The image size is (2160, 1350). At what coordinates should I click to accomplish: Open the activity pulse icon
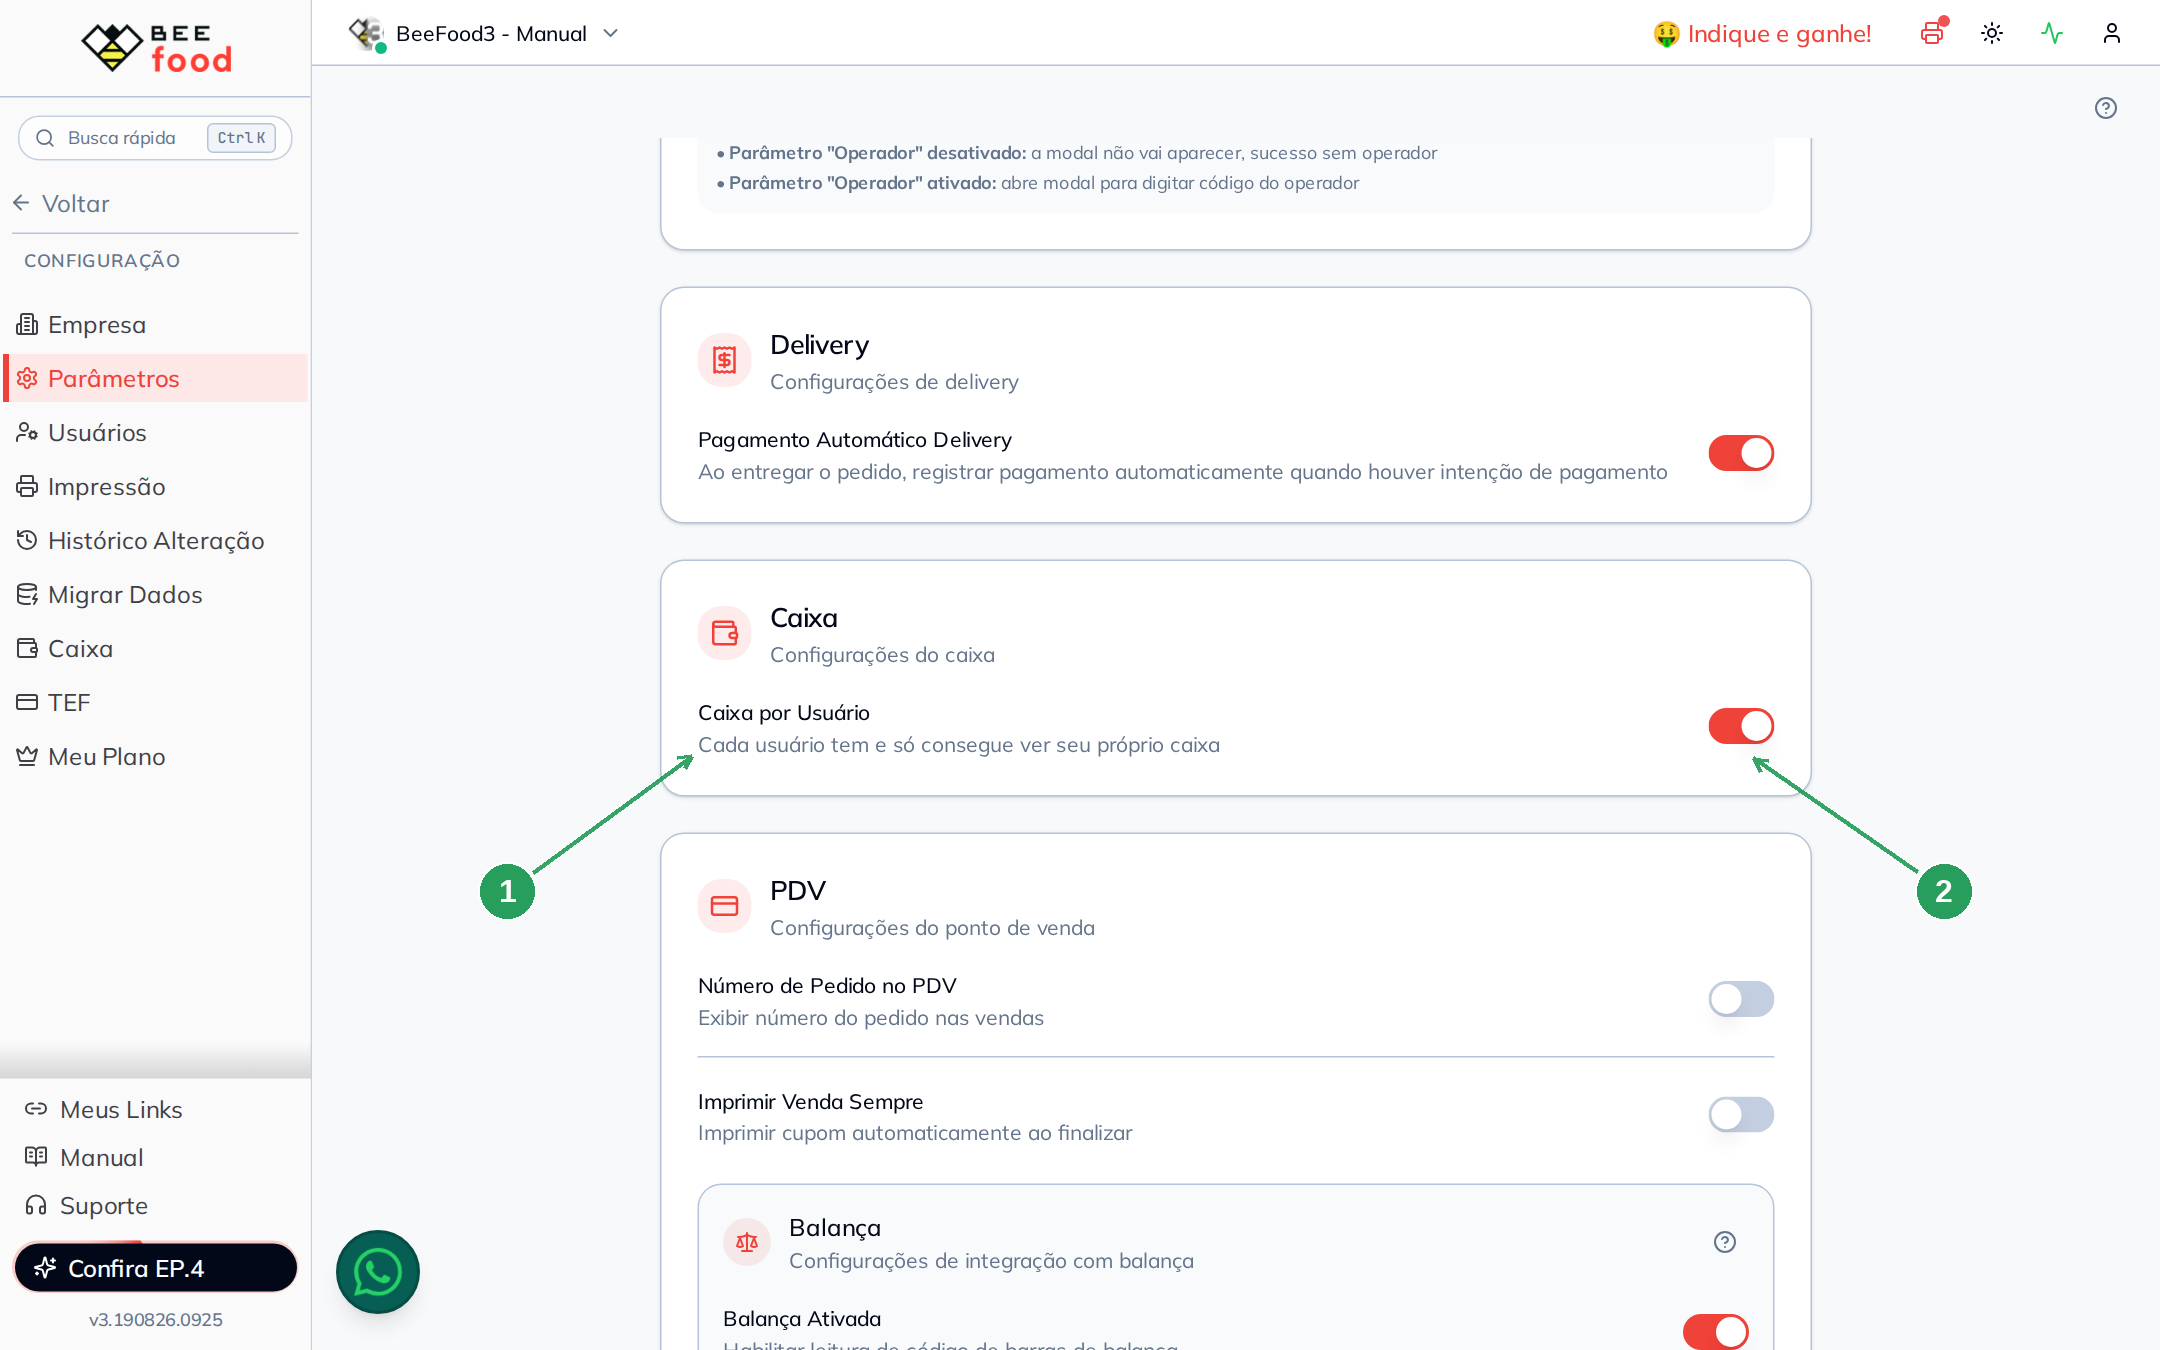(x=2052, y=33)
